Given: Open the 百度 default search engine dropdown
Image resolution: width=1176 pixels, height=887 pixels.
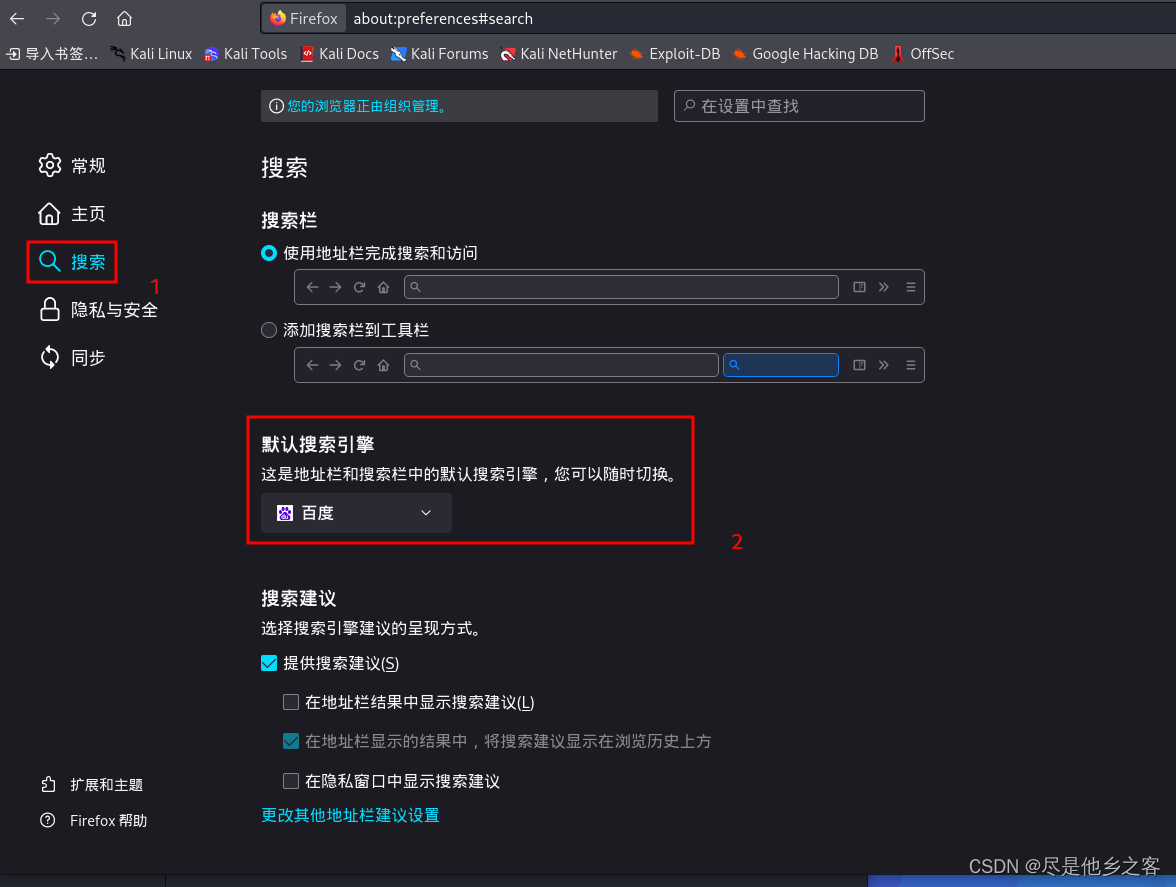Looking at the screenshot, I should pyautogui.click(x=356, y=513).
